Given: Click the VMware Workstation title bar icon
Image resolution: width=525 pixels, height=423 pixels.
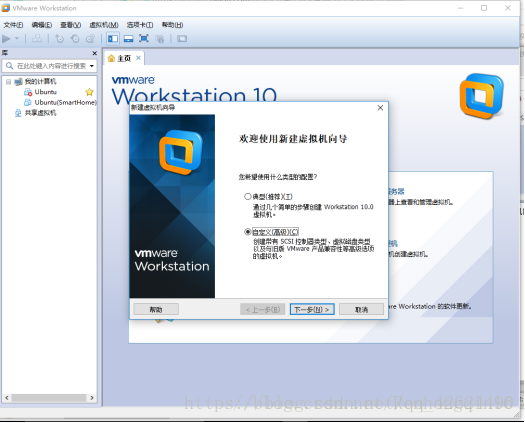Looking at the screenshot, I should (x=6, y=8).
